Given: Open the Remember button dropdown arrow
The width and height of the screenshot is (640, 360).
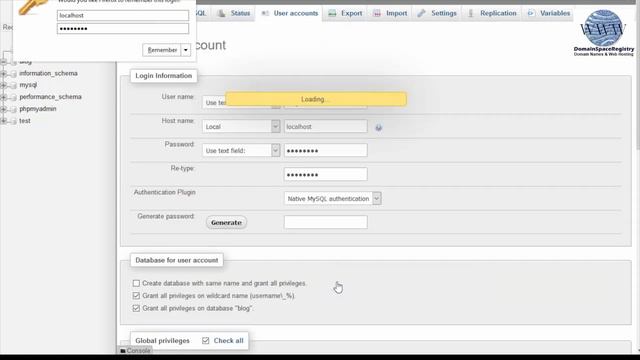Looking at the screenshot, I should pos(186,50).
